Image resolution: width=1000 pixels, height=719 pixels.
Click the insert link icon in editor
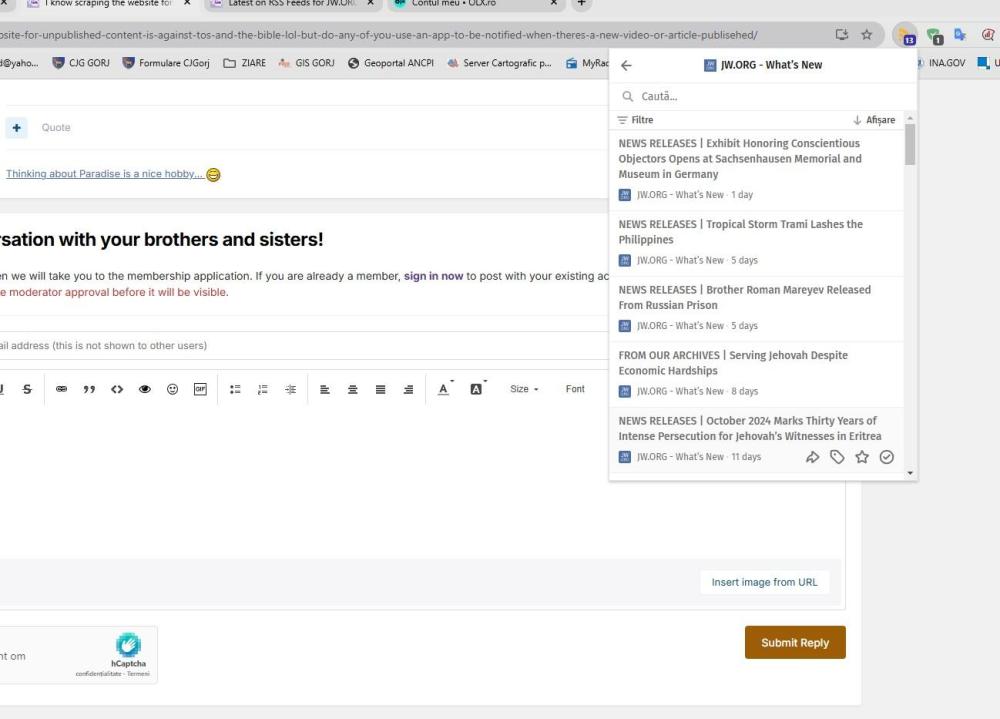pyautogui.click(x=62, y=389)
